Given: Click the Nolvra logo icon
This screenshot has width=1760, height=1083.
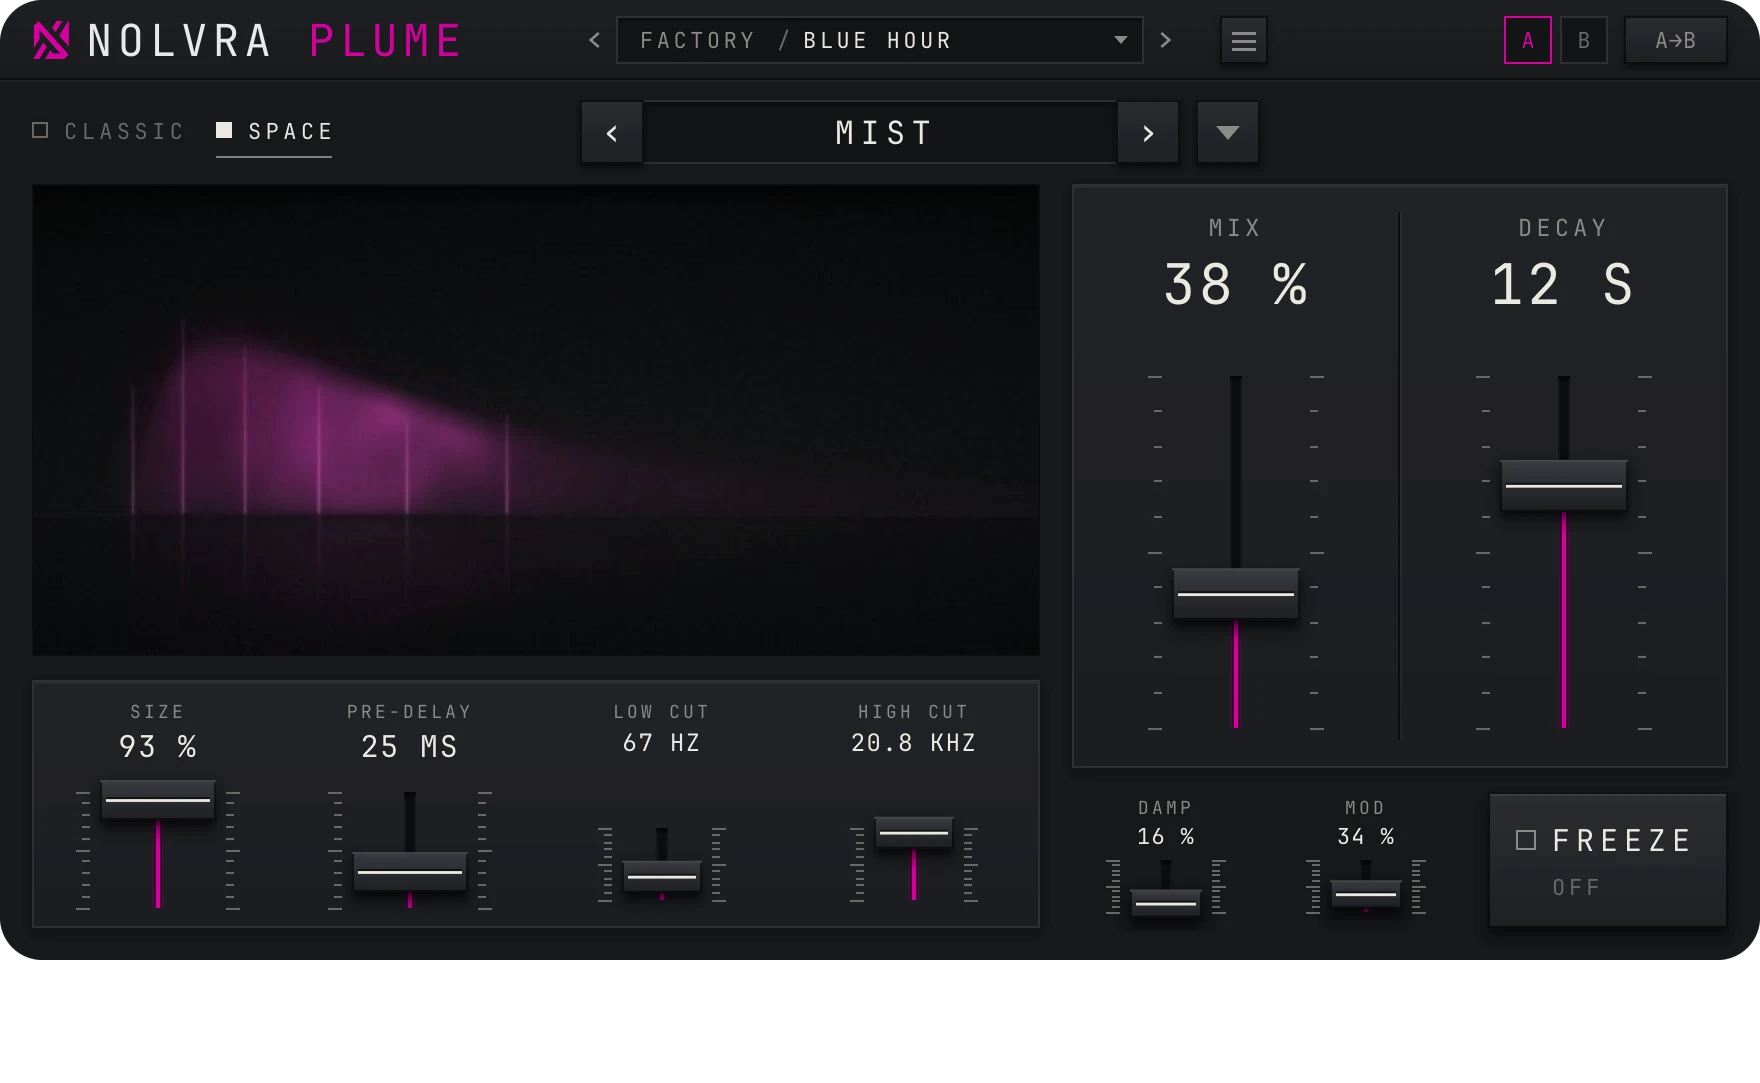Looking at the screenshot, I should pyautogui.click(x=51, y=40).
